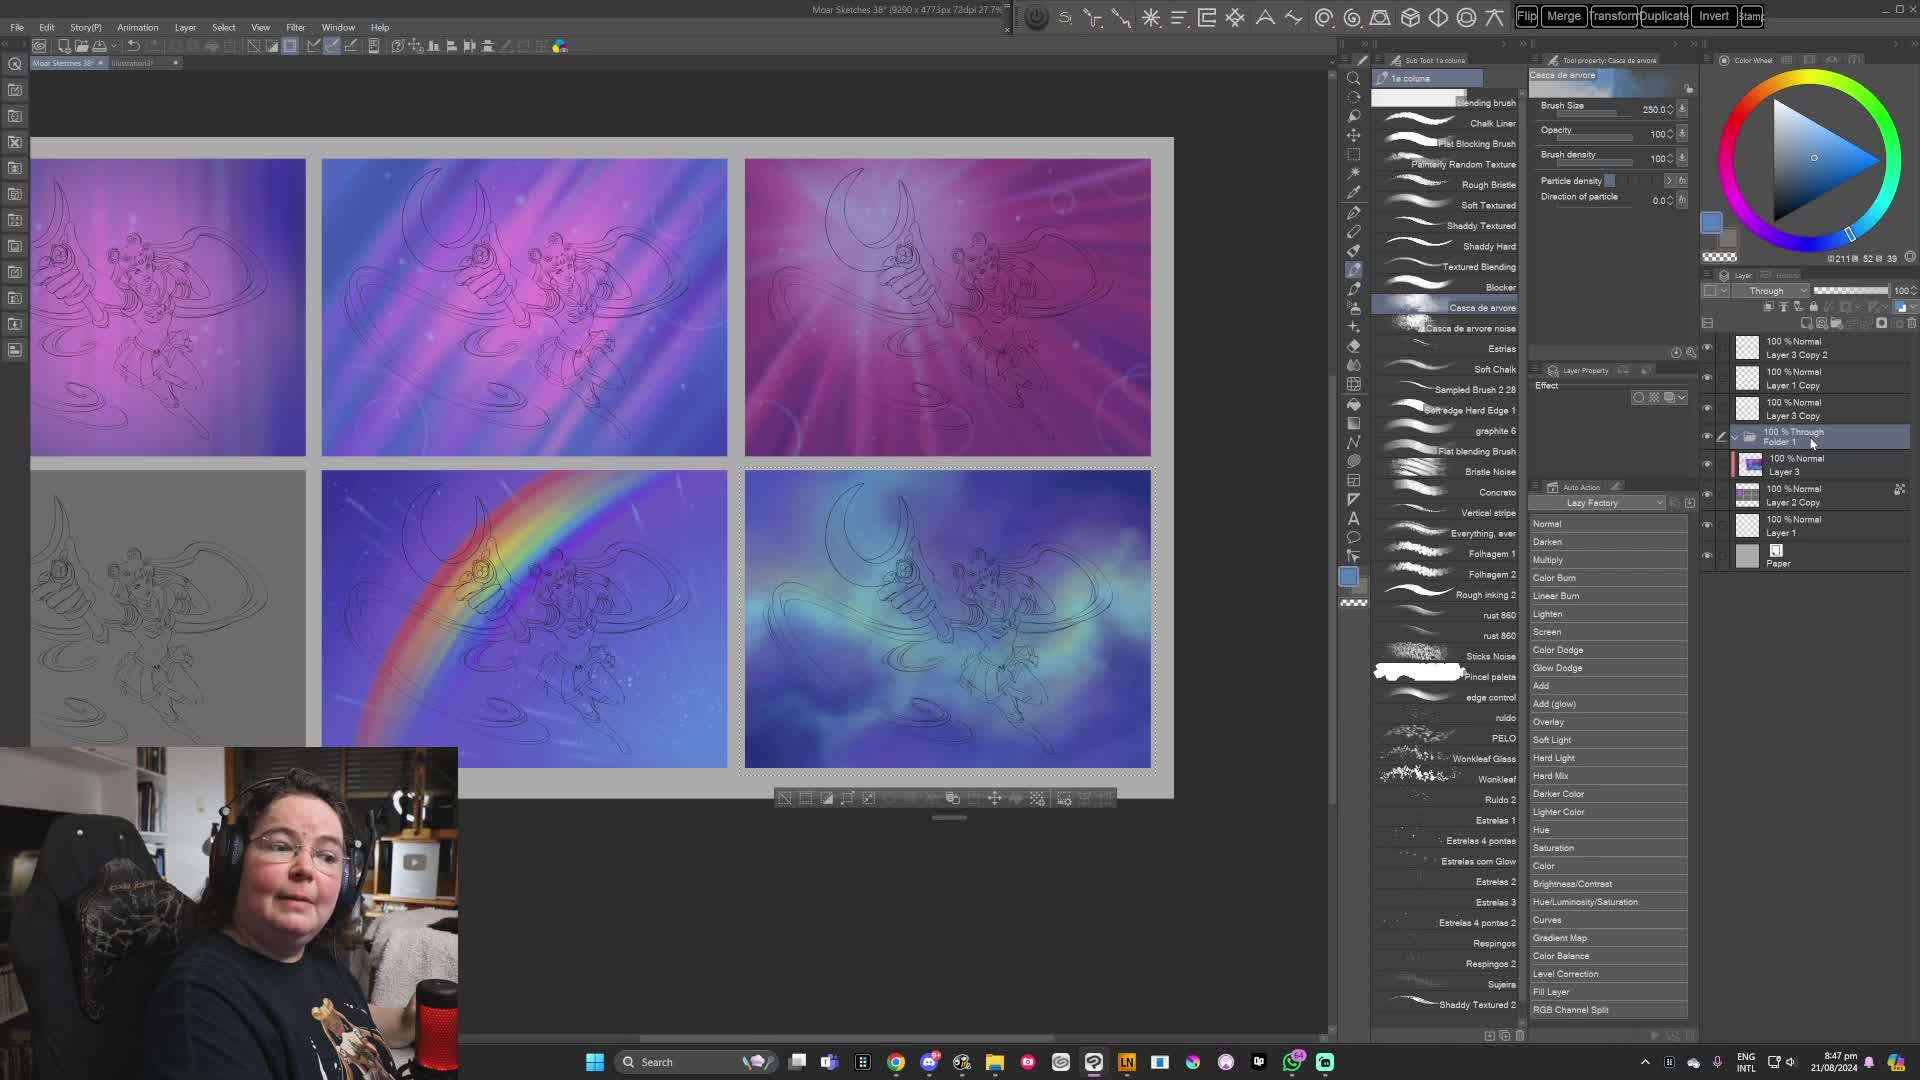This screenshot has width=1920, height=1080.
Task: Click the Save icon in command bar
Action: point(99,46)
